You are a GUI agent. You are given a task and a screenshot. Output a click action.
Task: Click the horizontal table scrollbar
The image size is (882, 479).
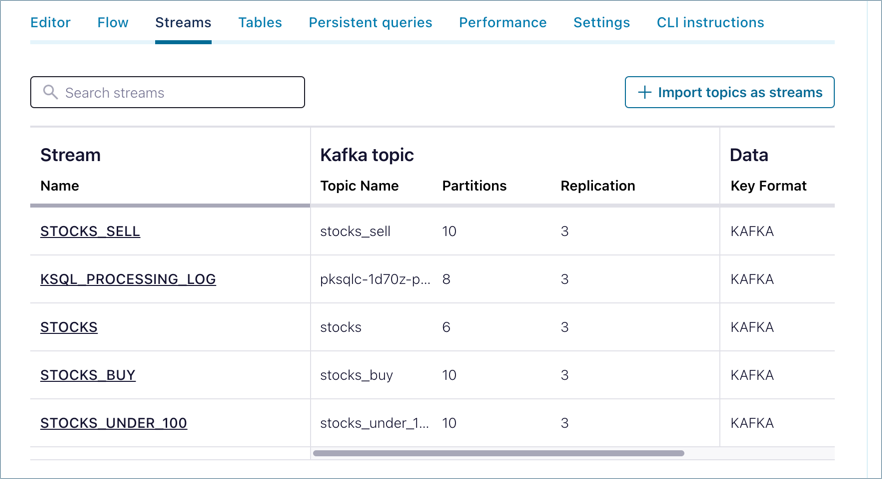(498, 453)
